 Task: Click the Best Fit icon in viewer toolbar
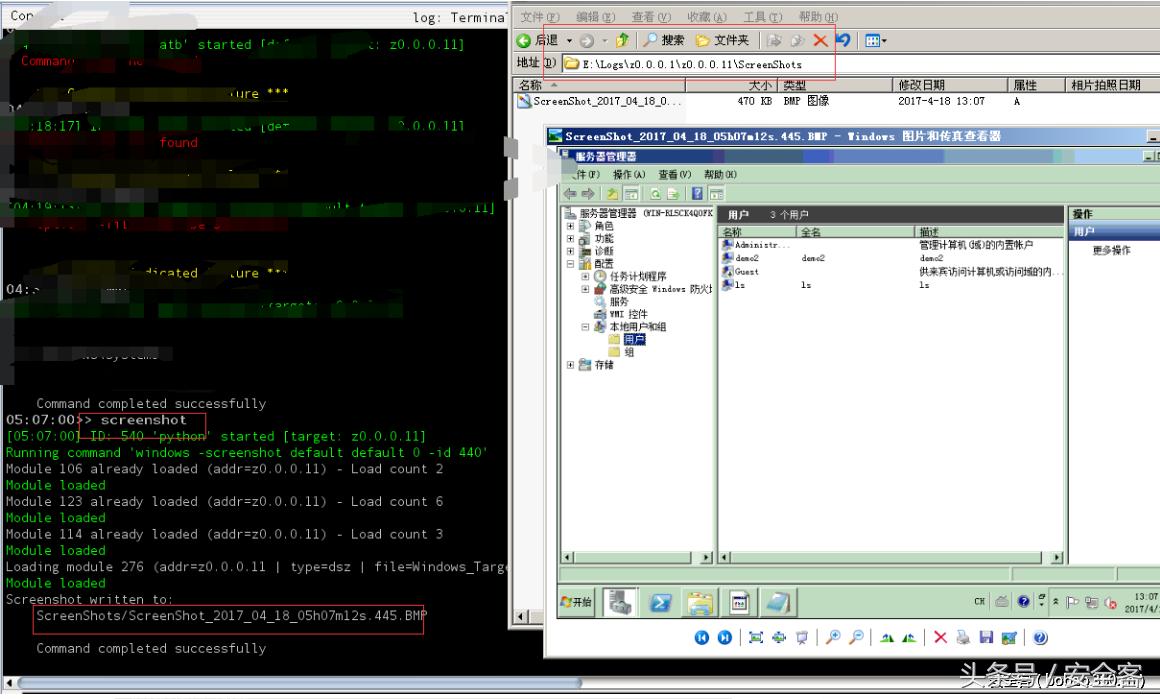(x=756, y=638)
